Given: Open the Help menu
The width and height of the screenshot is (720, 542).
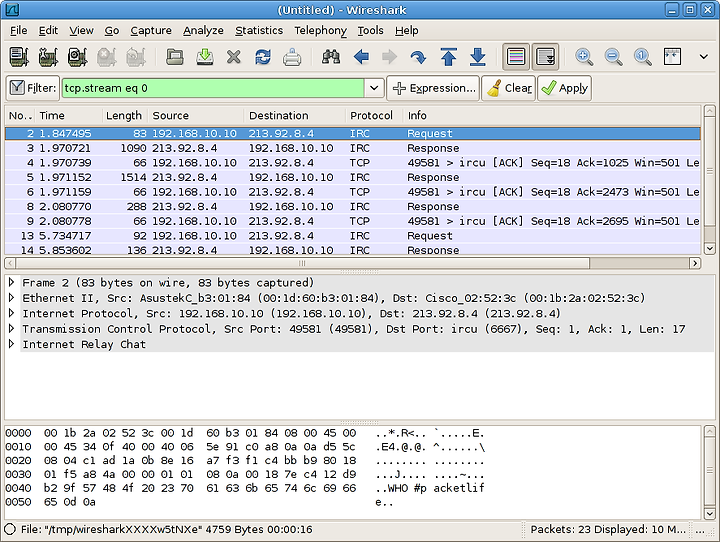Looking at the screenshot, I should tap(406, 30).
